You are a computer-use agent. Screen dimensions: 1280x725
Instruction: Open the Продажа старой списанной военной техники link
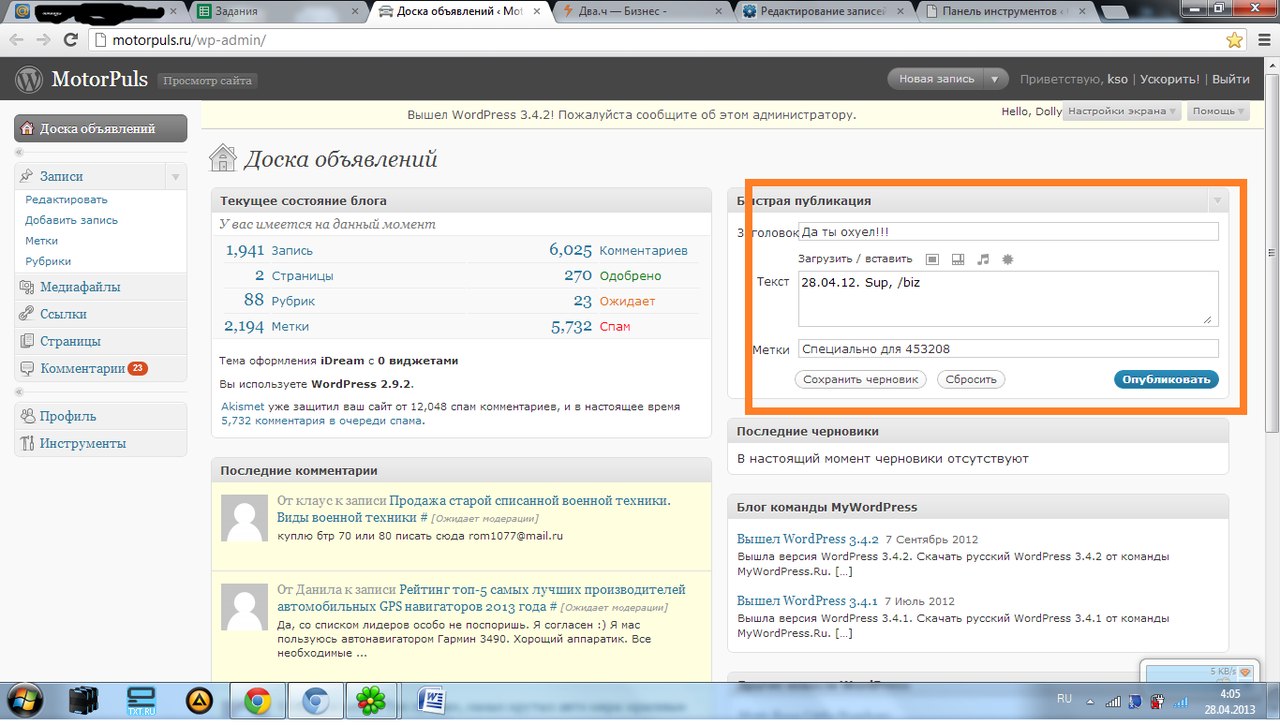pos(474,509)
